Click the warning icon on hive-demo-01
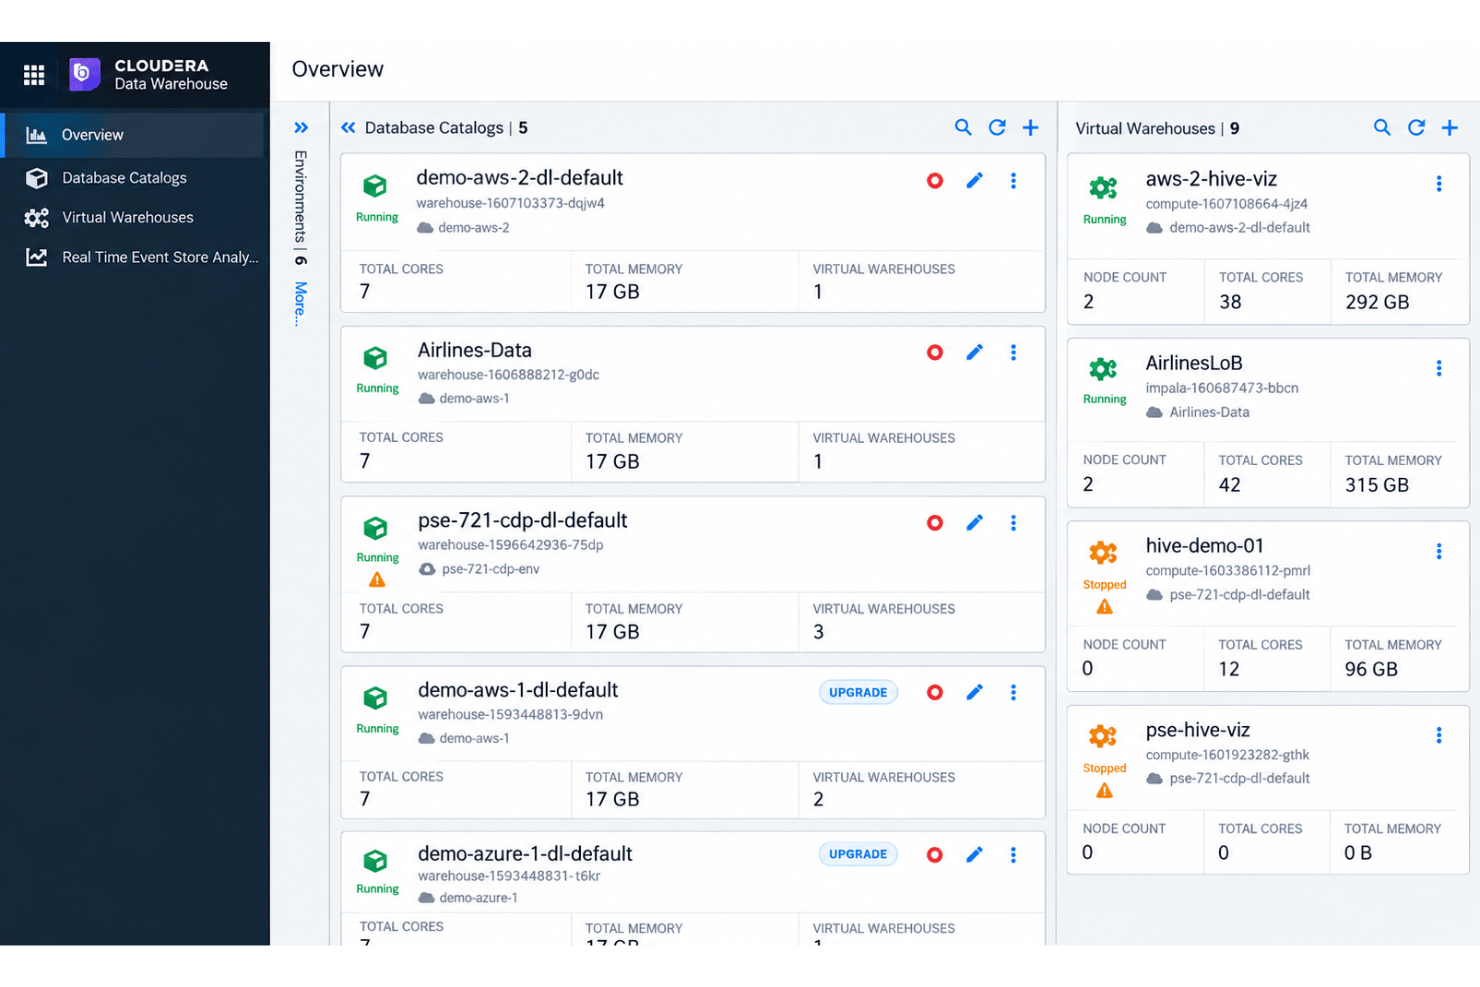Image resolution: width=1480 pixels, height=987 pixels. [x=1104, y=607]
